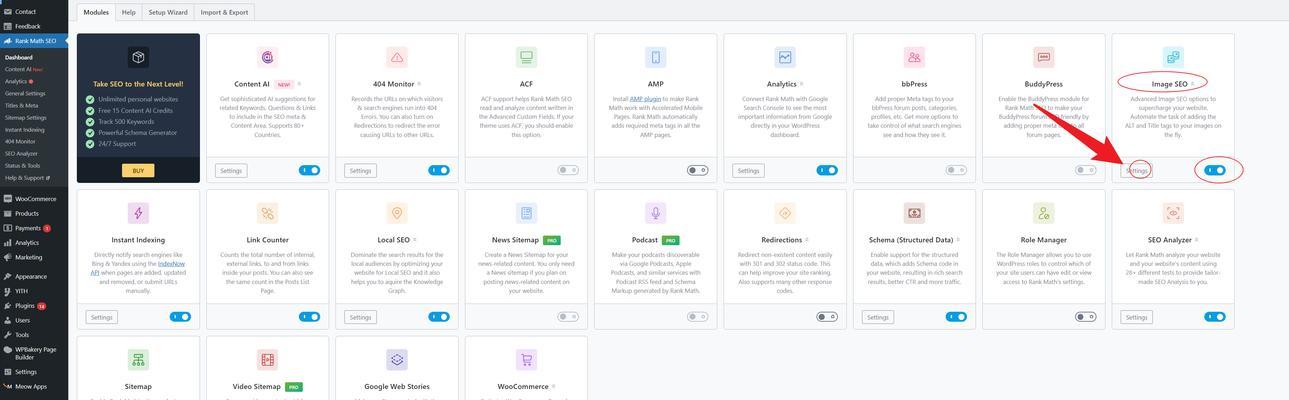Click the BuddyPress chat icon
The width and height of the screenshot is (1289, 400).
point(1044,57)
